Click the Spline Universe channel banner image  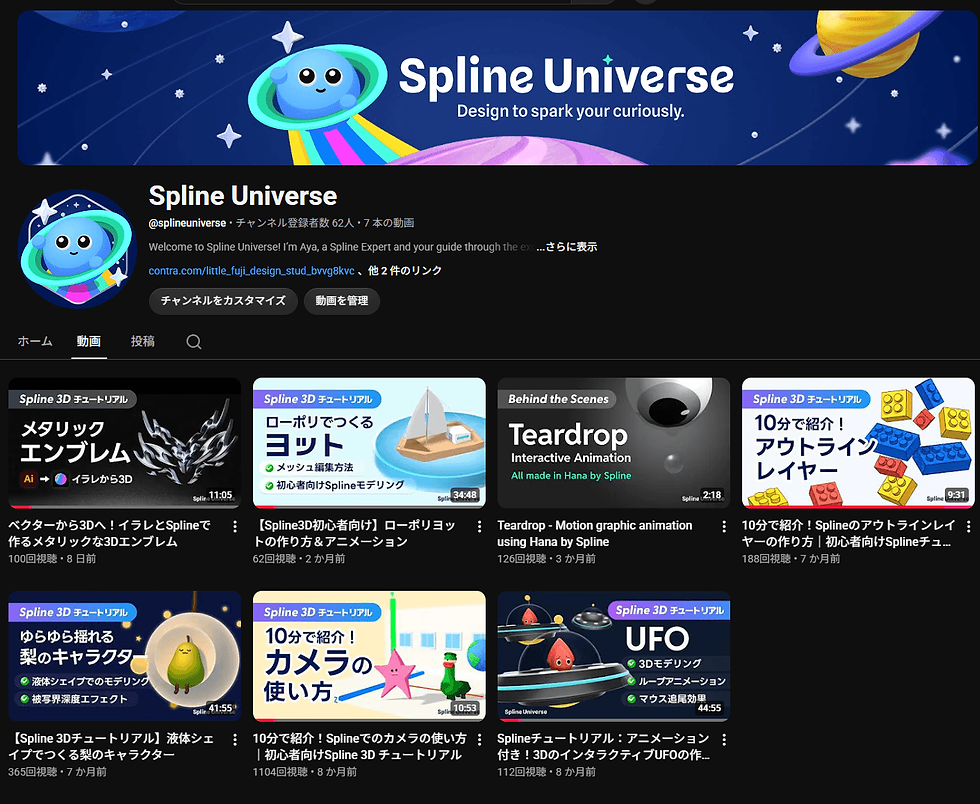point(498,88)
